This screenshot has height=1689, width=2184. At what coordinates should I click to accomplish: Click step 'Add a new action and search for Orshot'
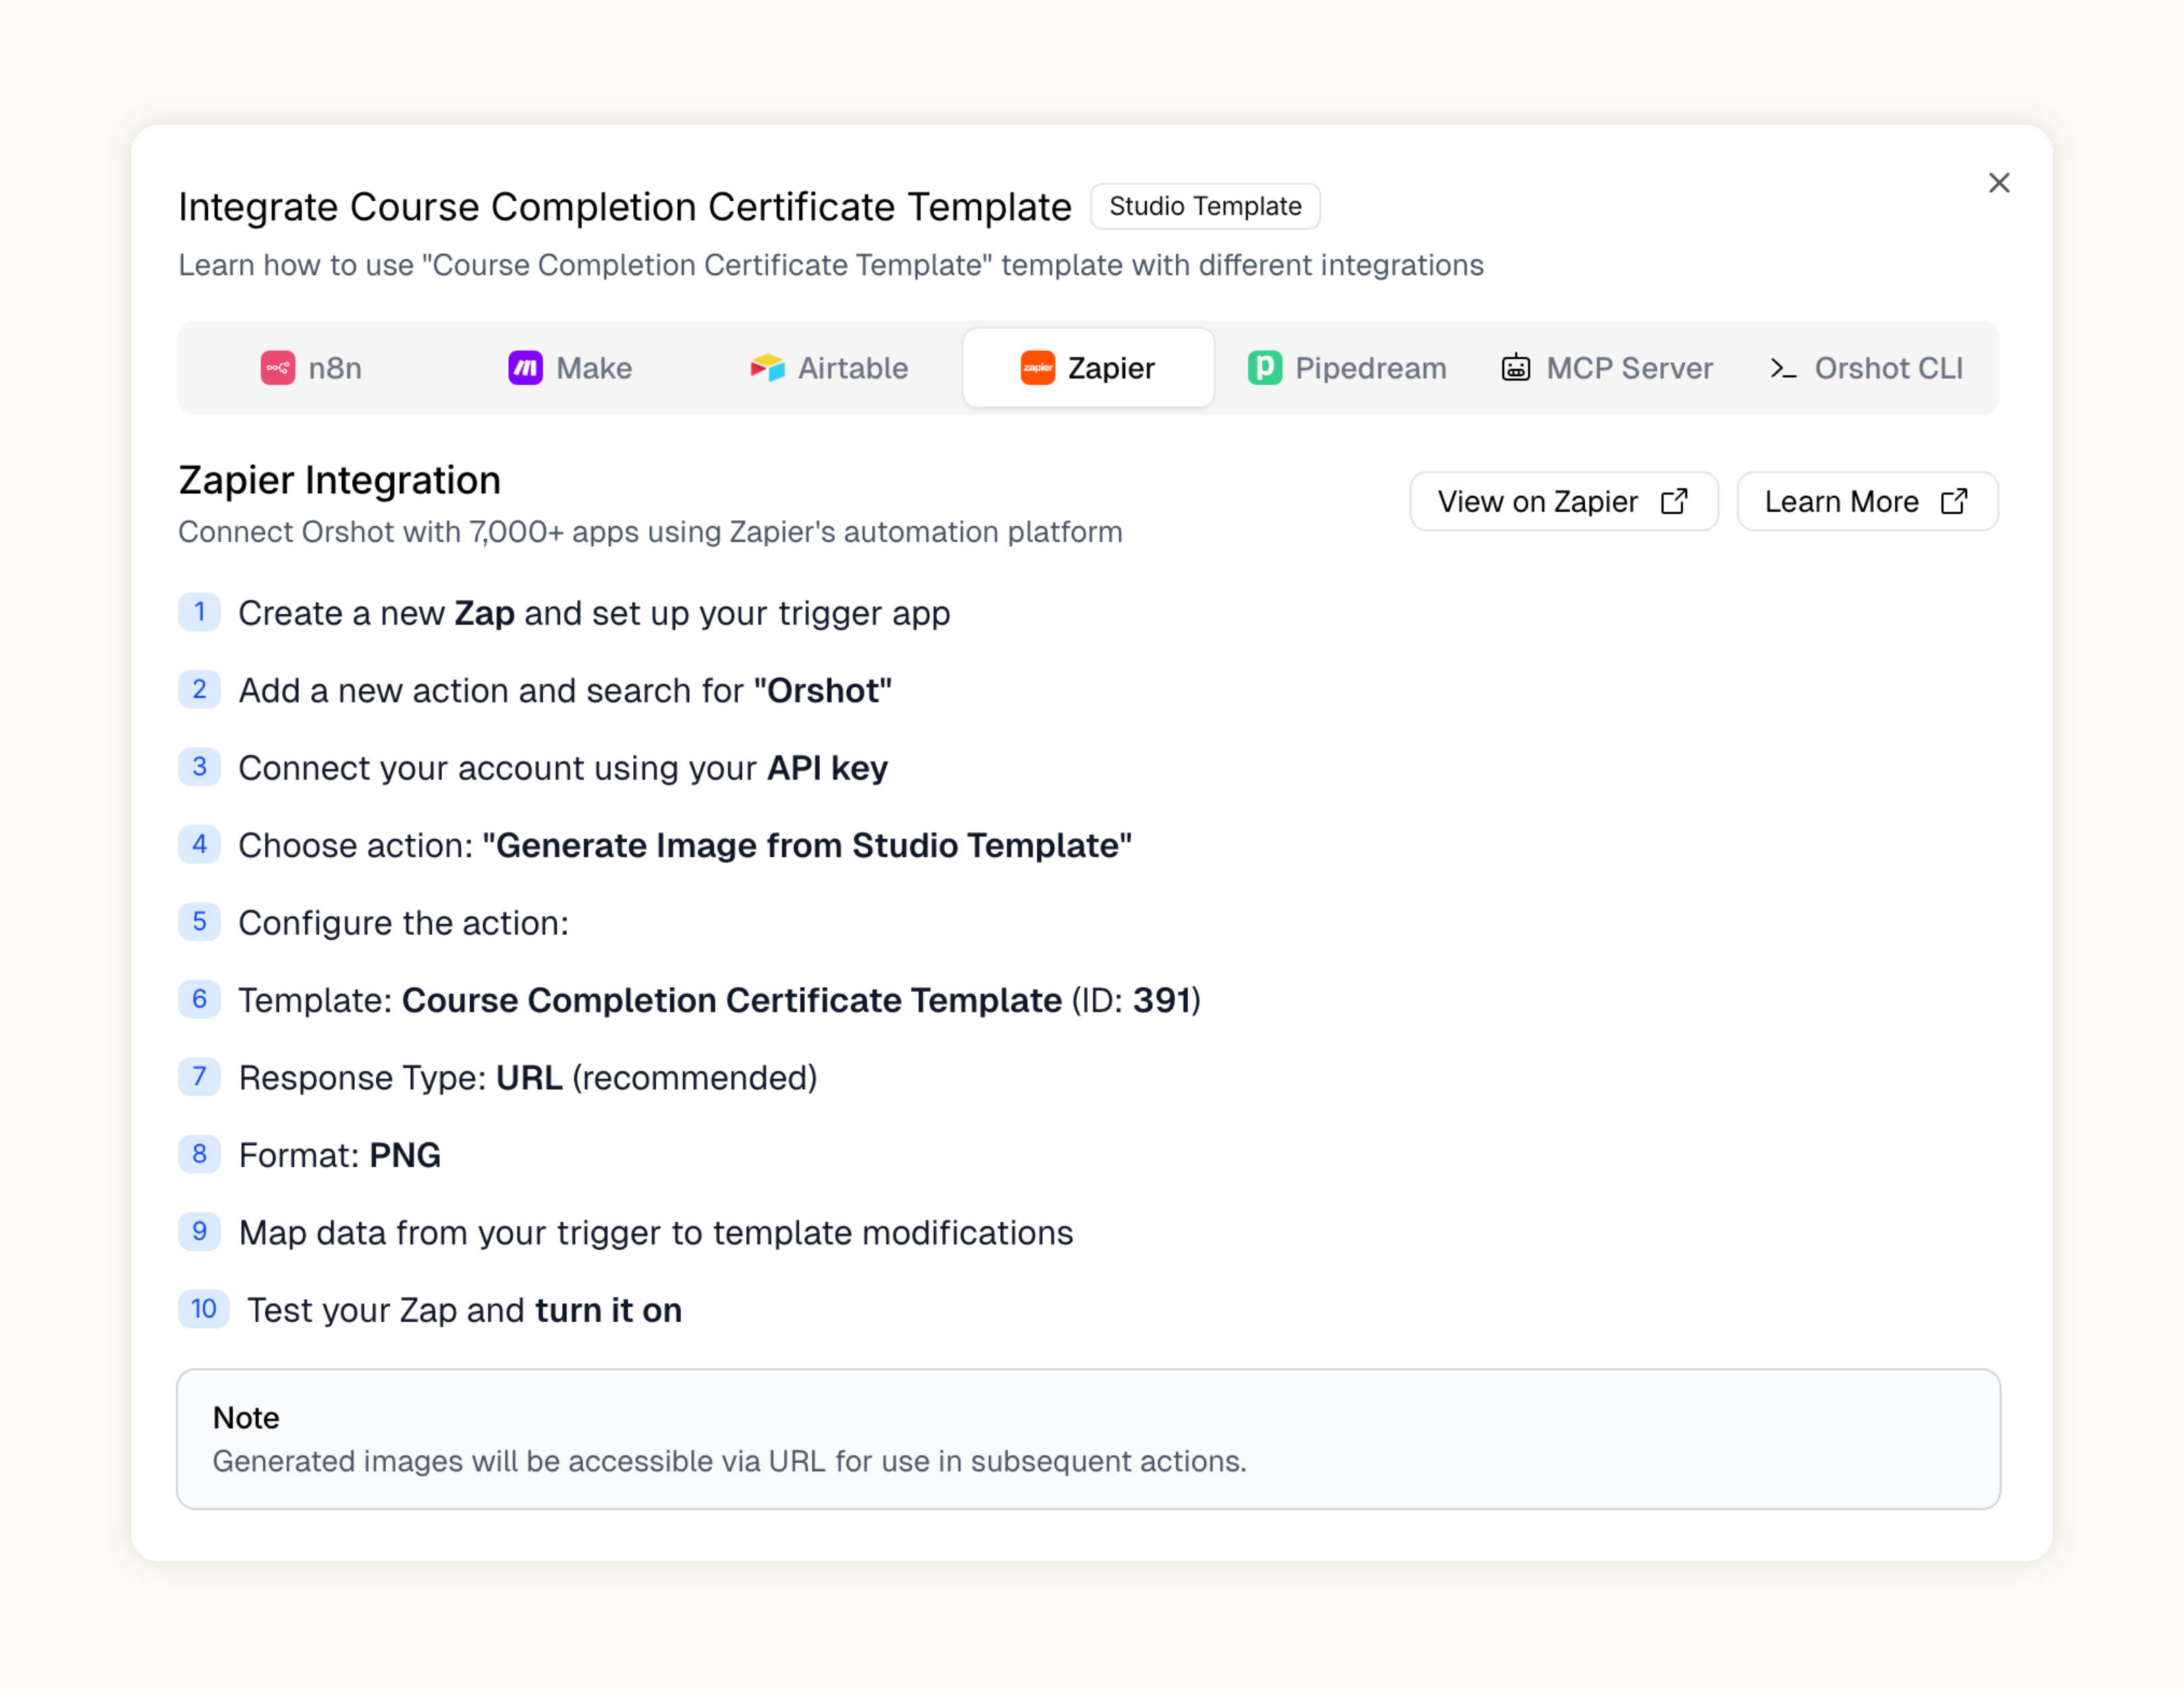[565, 691]
